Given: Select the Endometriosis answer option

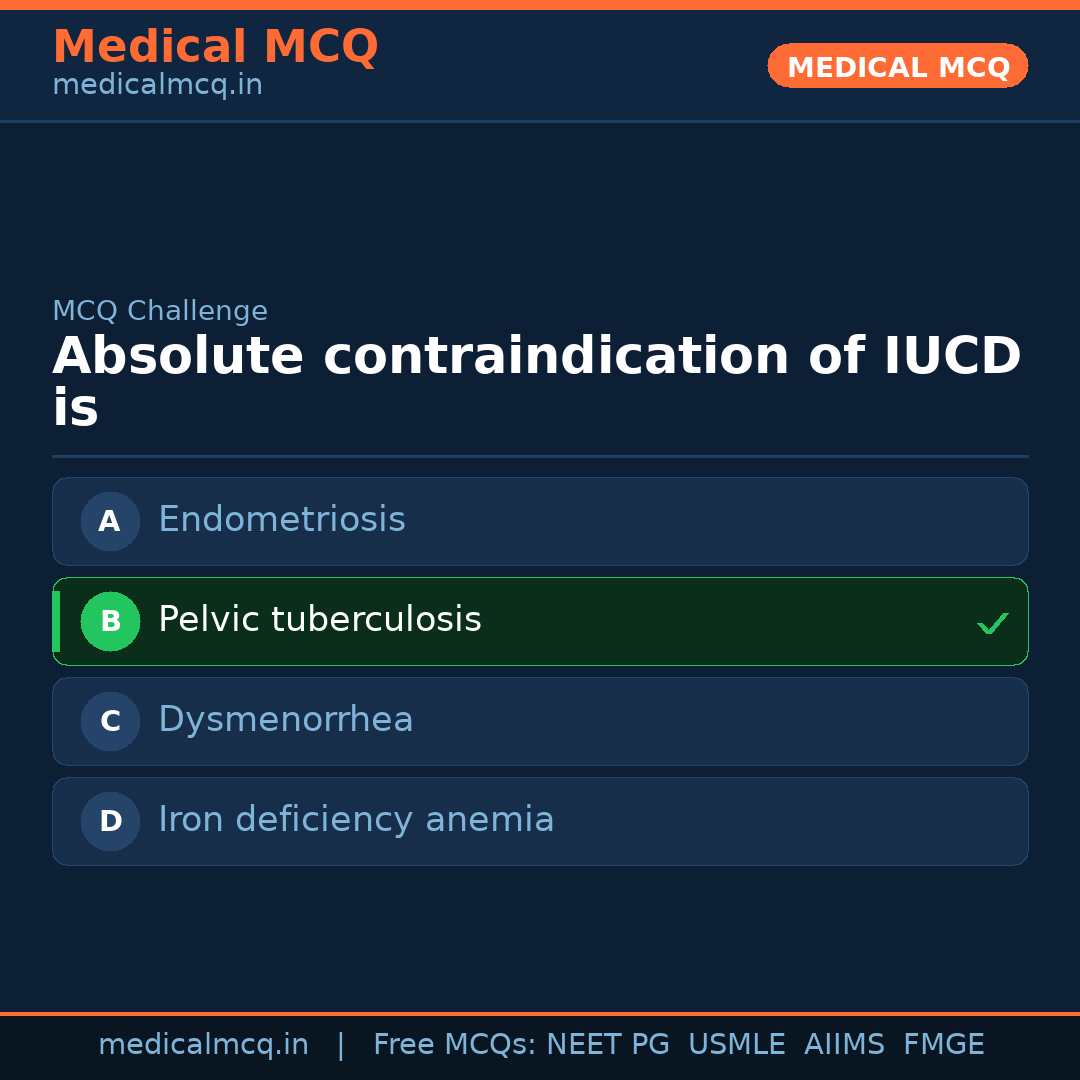Looking at the screenshot, I should [540, 521].
